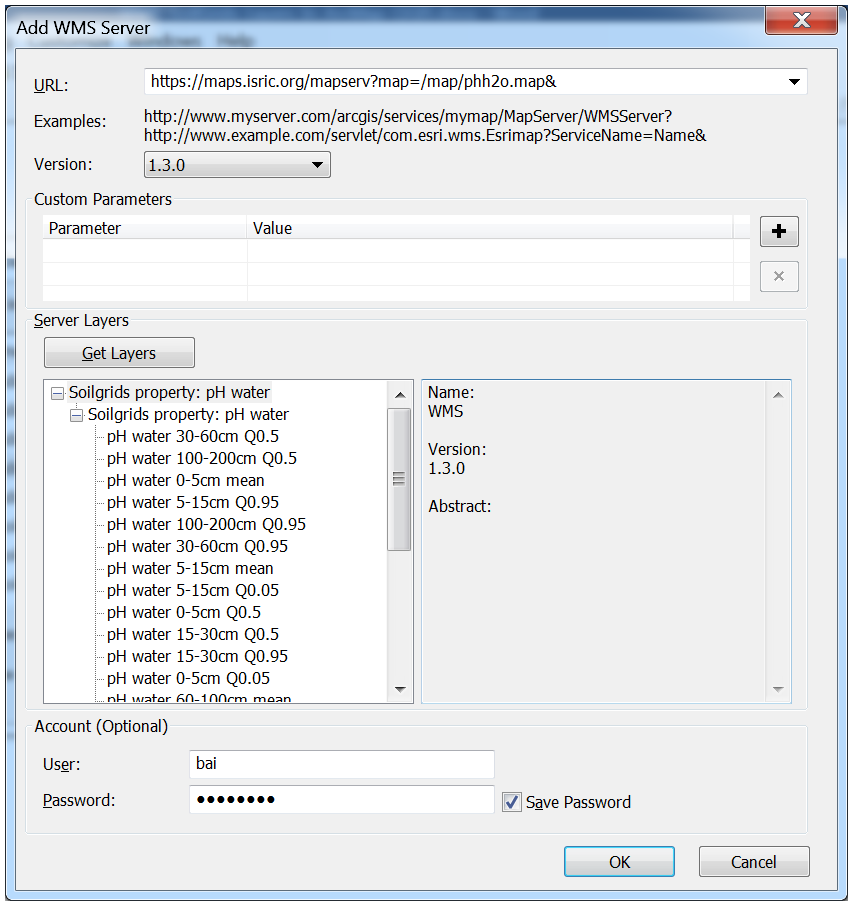Open the Version 1.3.0 dropdown
This screenshot has height=907, width=854.
pyautogui.click(x=316, y=165)
